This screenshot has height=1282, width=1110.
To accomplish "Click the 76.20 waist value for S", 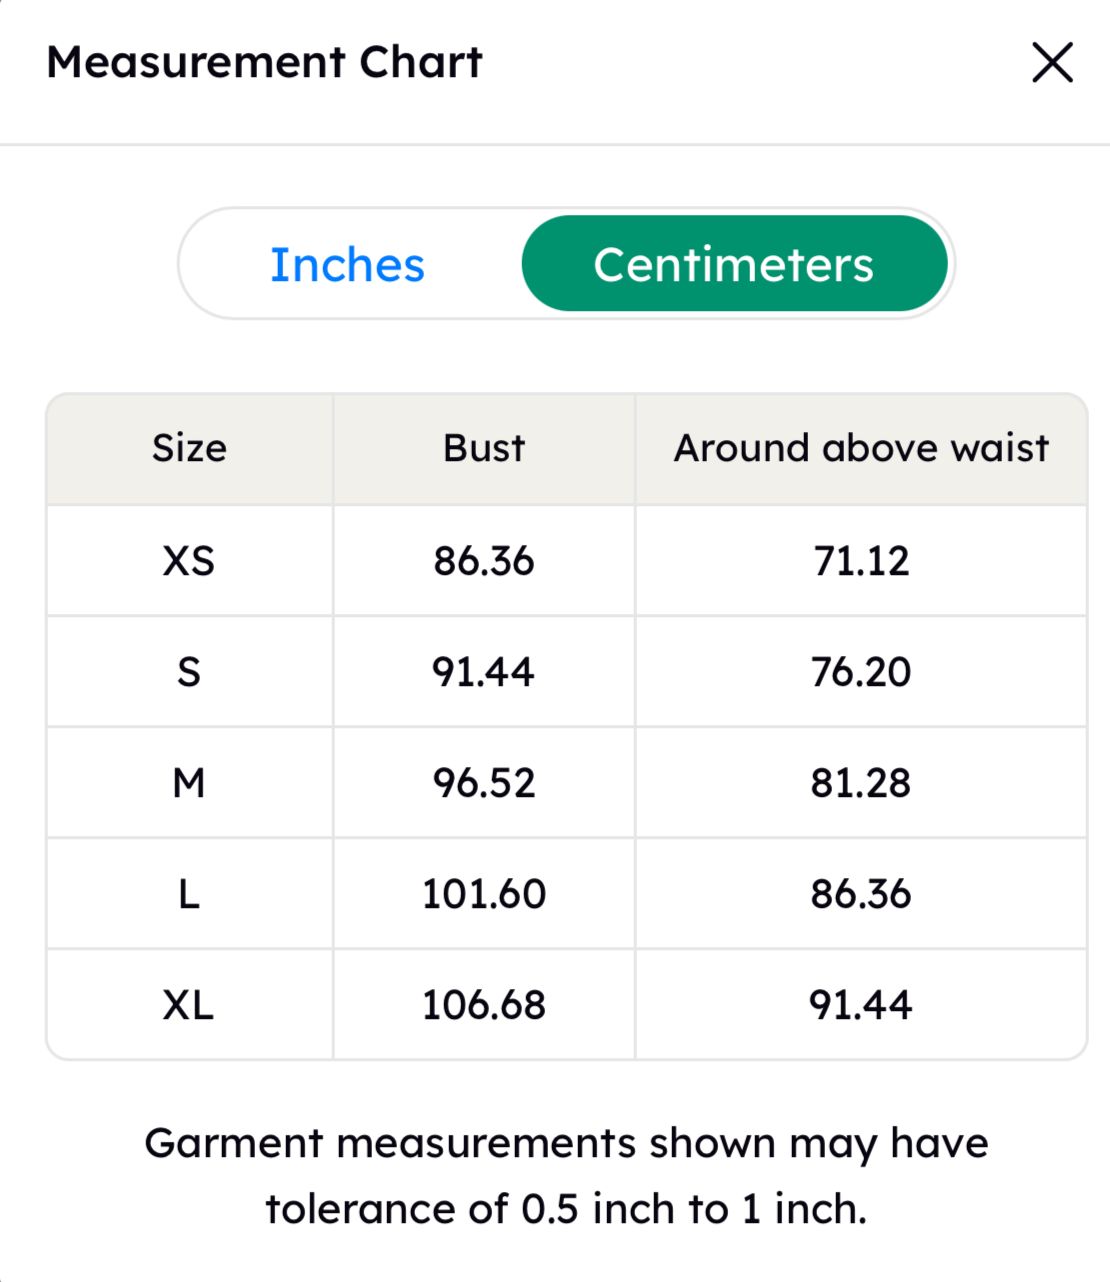I will (x=861, y=672).
